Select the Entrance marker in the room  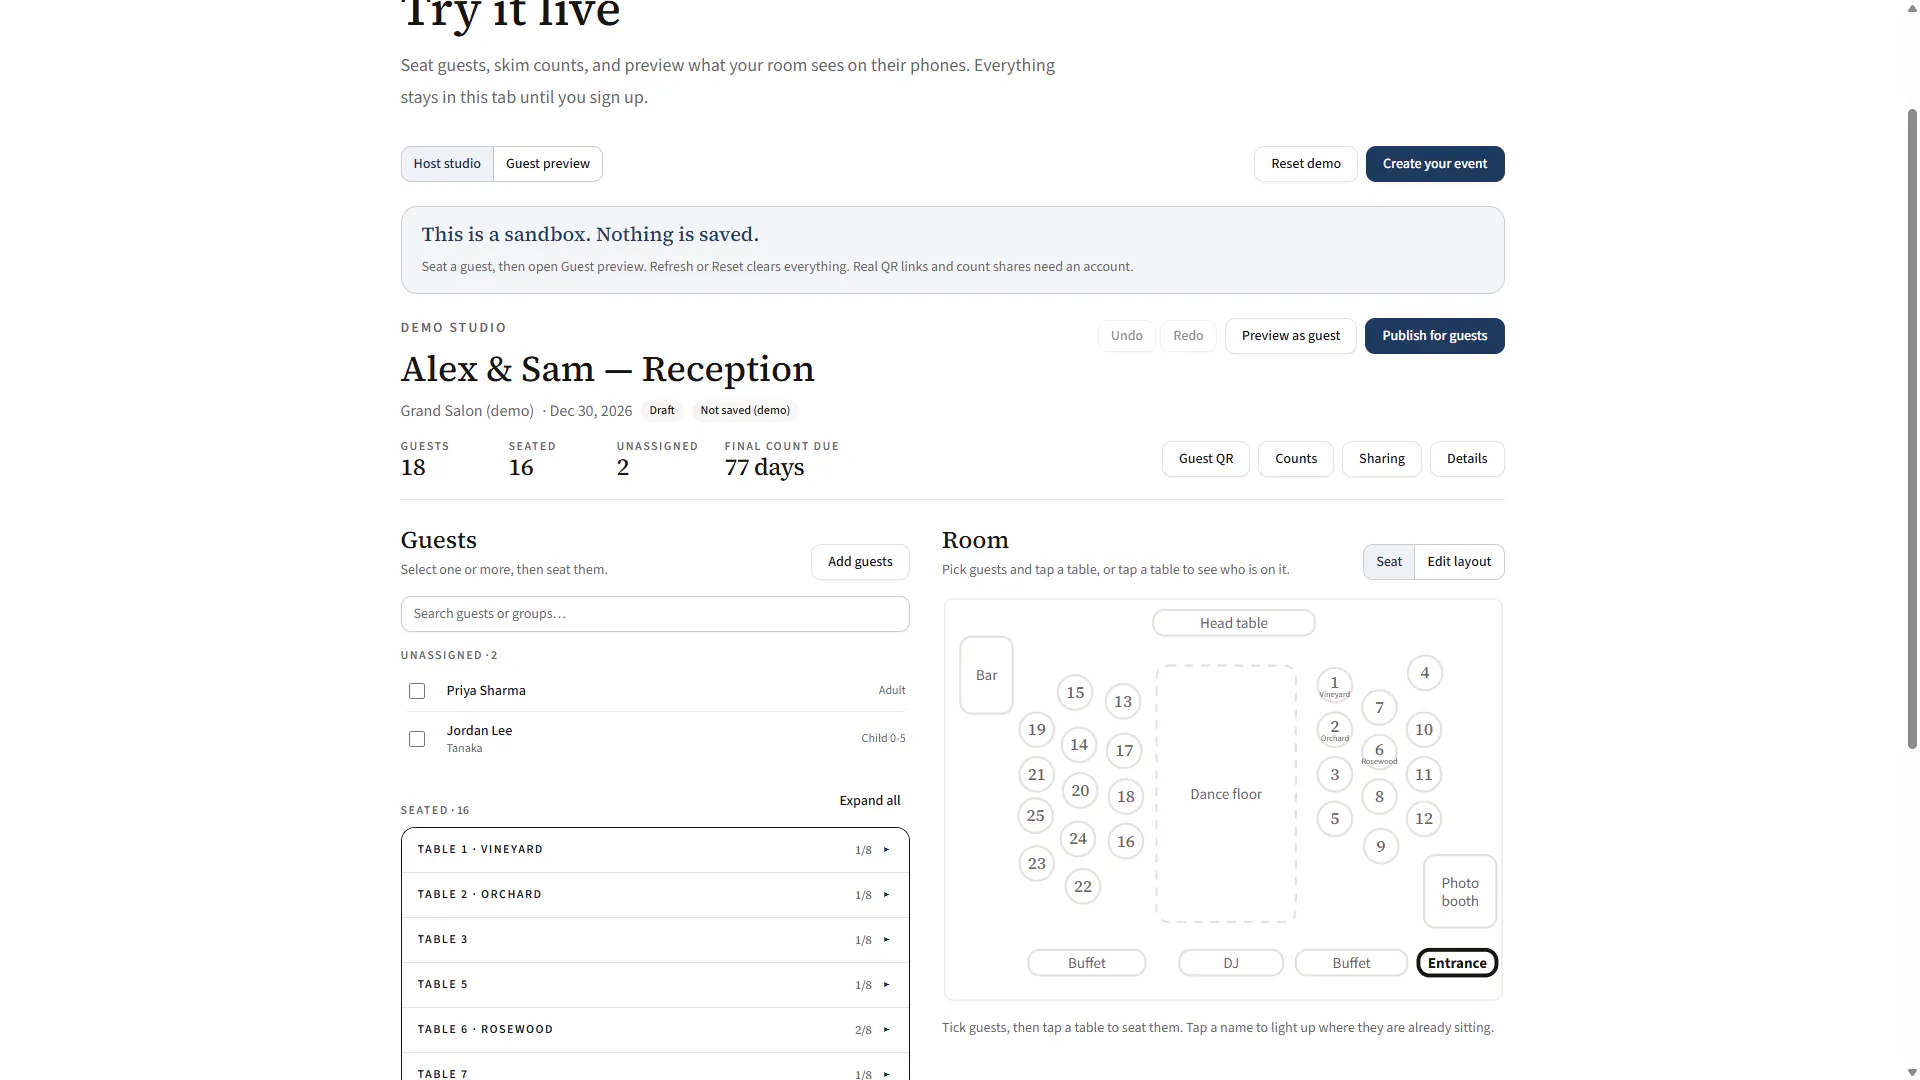[x=1457, y=963]
